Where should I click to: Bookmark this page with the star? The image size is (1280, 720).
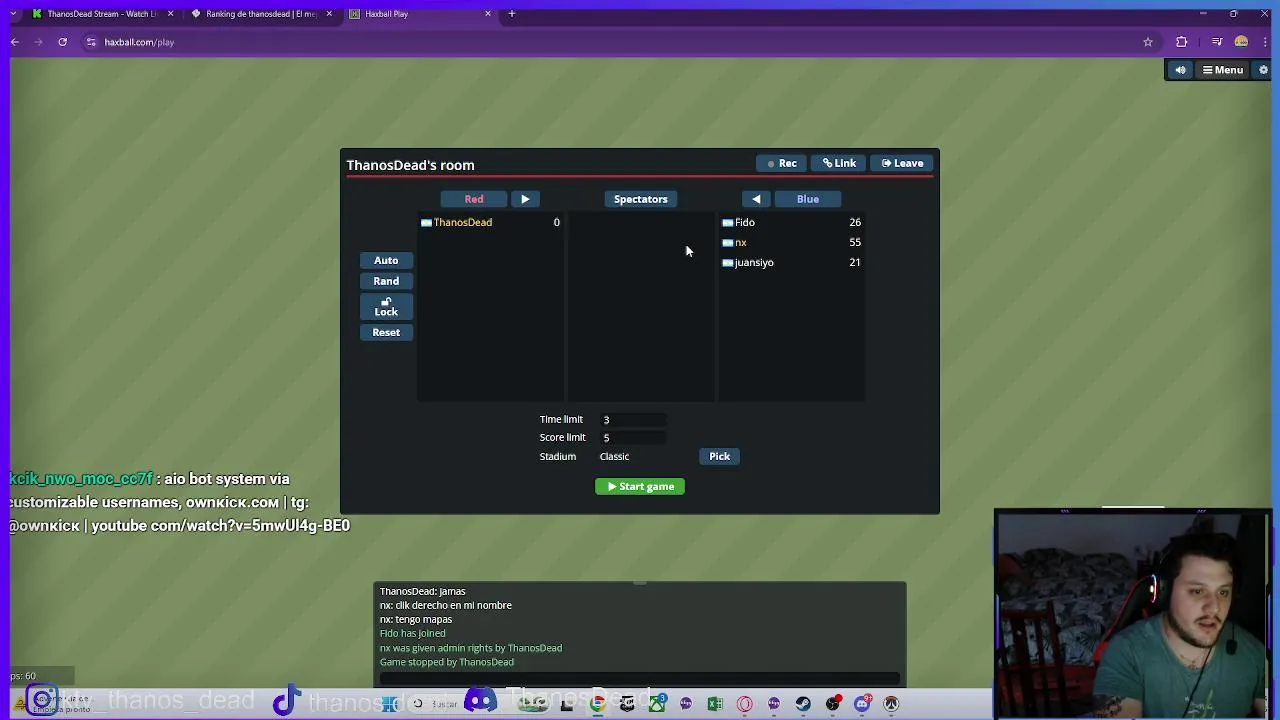coord(1148,42)
